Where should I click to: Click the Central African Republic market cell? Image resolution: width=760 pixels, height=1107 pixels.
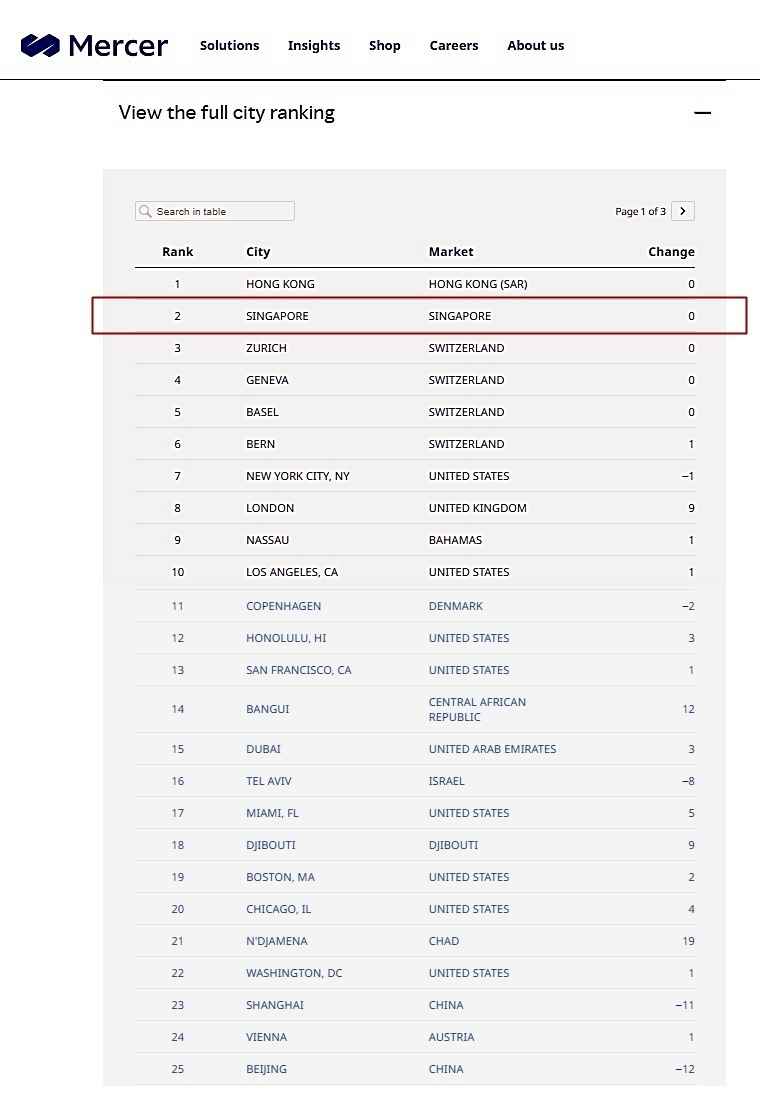477,709
